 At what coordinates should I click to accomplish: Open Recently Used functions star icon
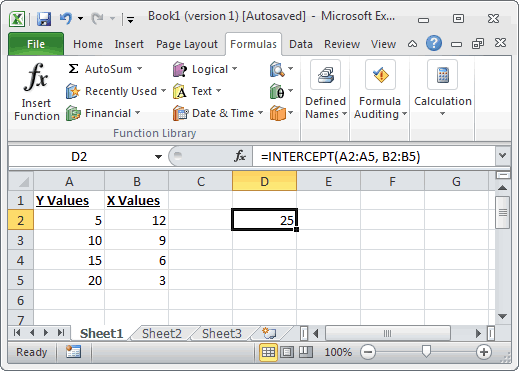click(73, 91)
